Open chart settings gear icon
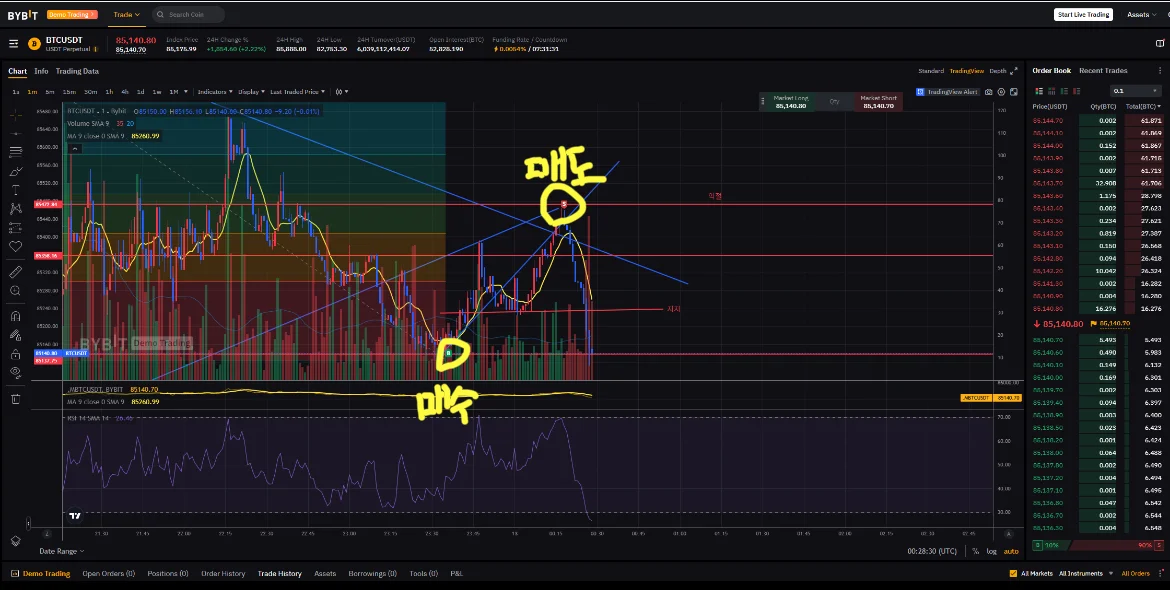 point(1001,92)
